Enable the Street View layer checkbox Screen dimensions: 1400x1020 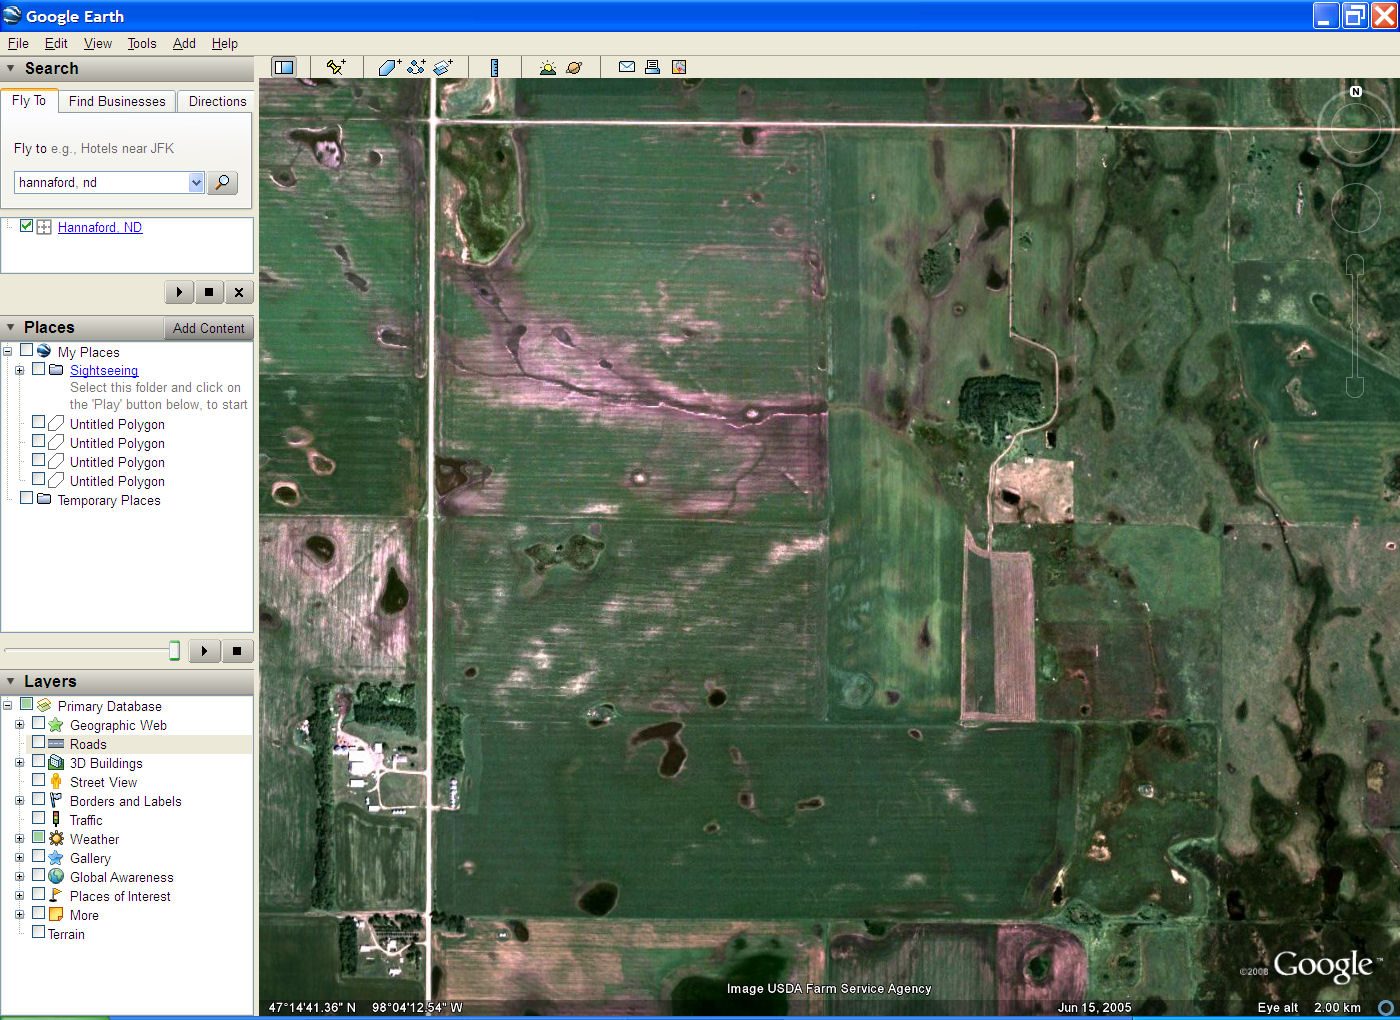(x=38, y=781)
